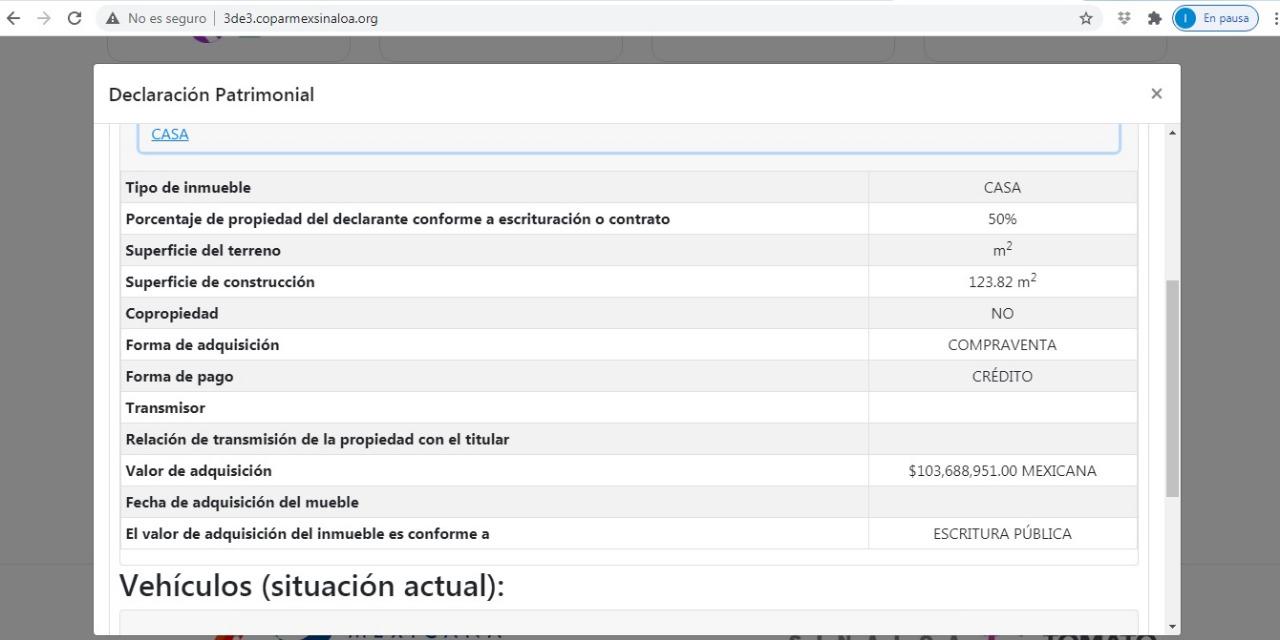Go back to the previous page
Screen dimensions: 1280x640
tap(13, 18)
